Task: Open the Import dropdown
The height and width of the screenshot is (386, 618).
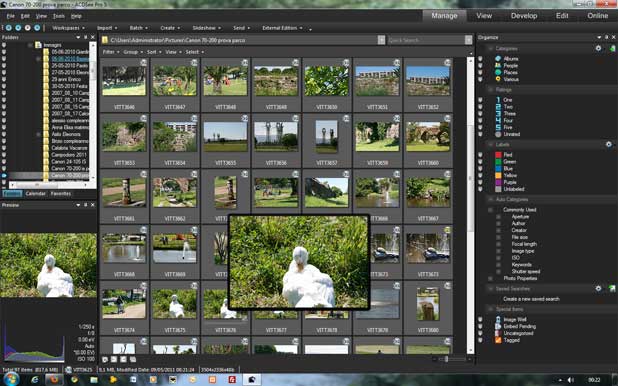Action: 107,28
